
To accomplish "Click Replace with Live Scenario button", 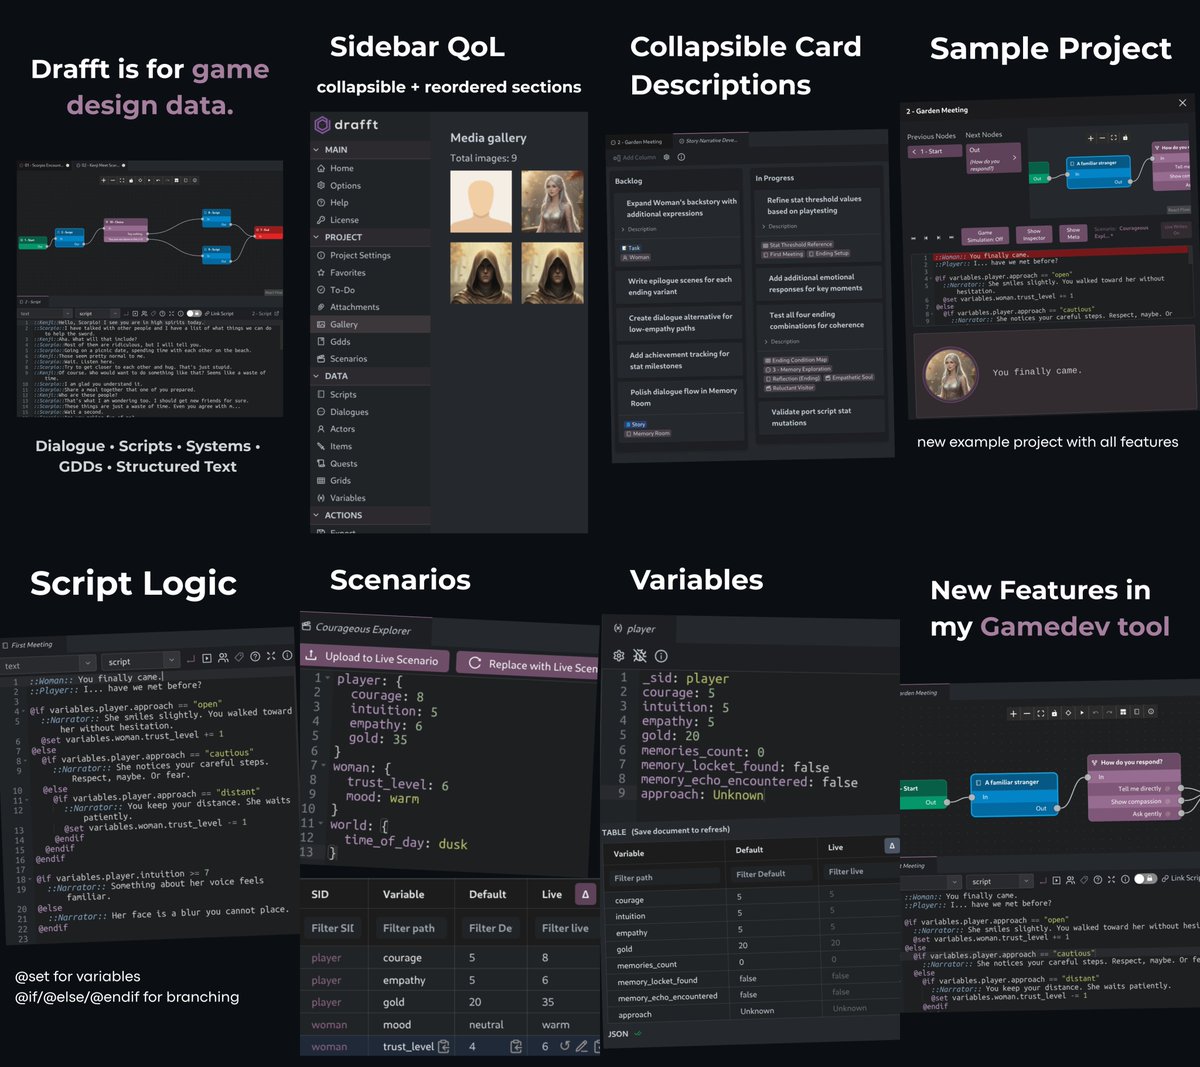I will 528,664.
